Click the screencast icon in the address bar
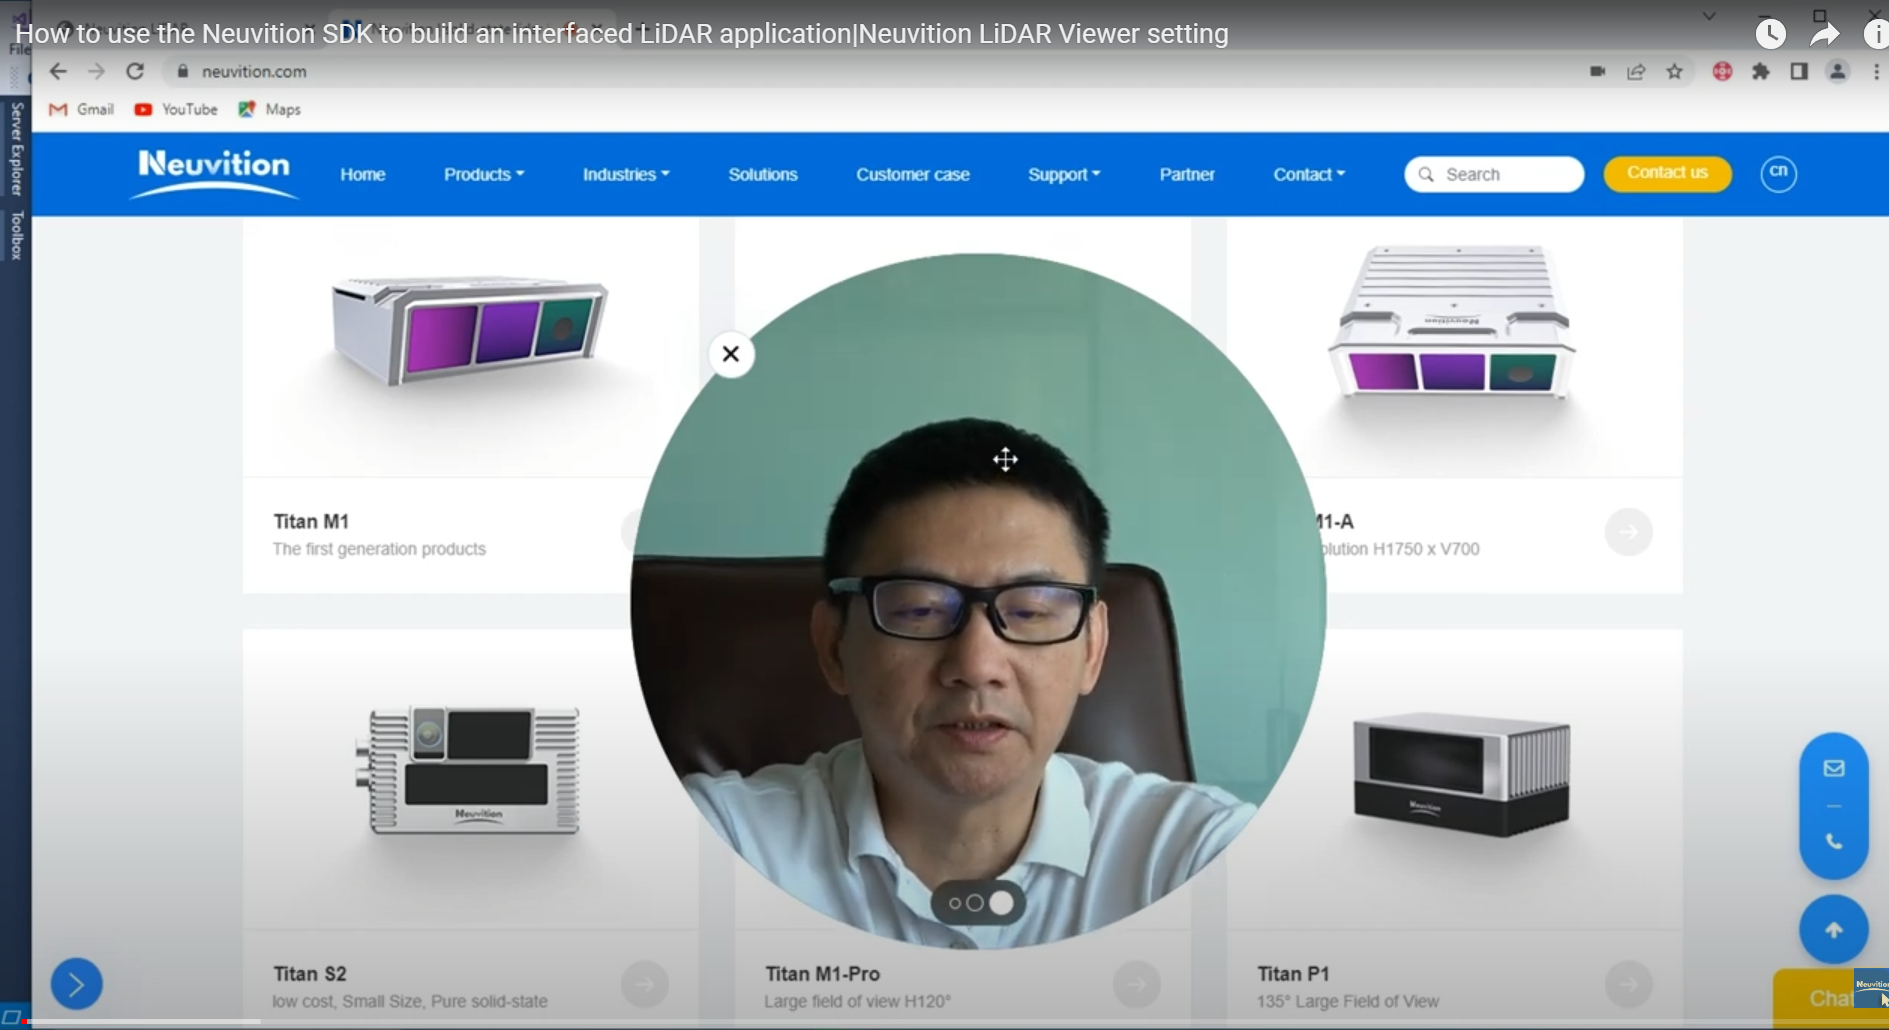 pyautogui.click(x=1597, y=71)
